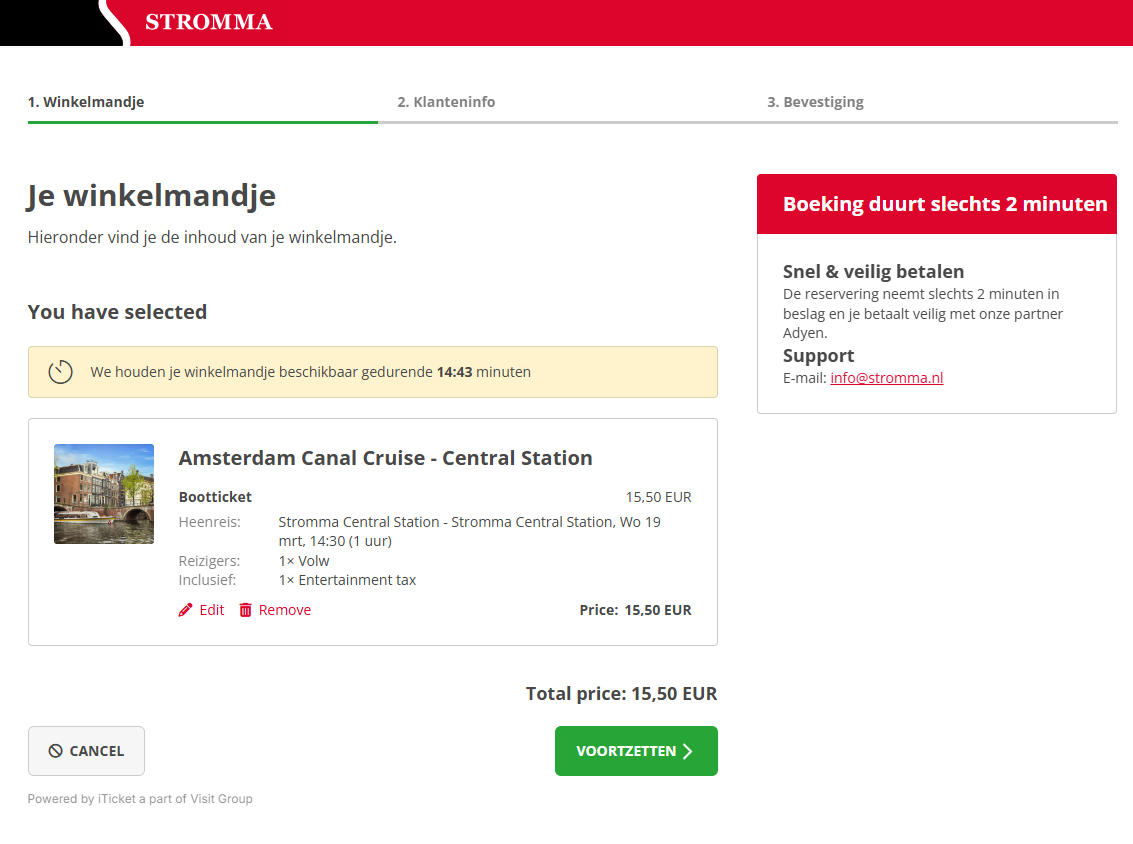The image size is (1133, 844).
Task: Select the Bevestiging step tab
Action: 815,102
